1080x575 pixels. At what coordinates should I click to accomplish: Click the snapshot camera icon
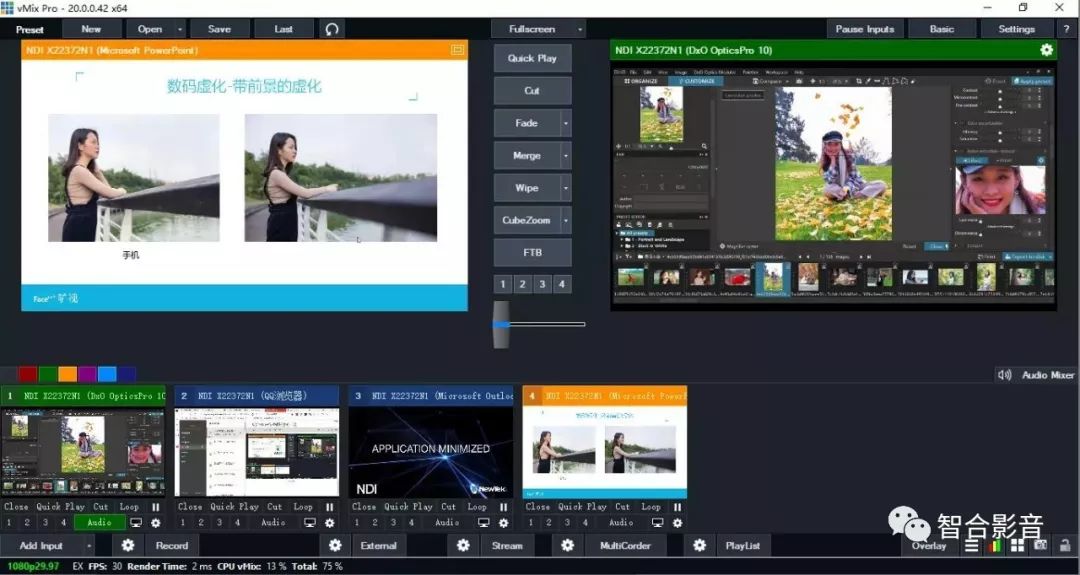pyautogui.click(x=1041, y=545)
